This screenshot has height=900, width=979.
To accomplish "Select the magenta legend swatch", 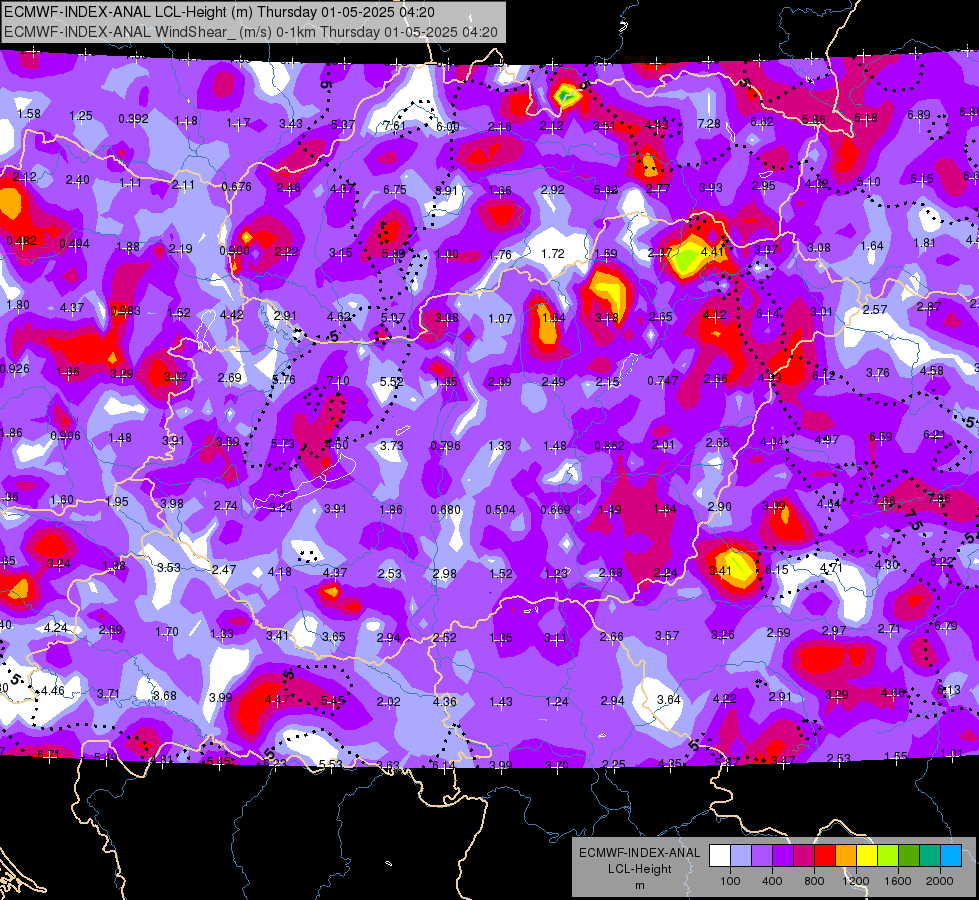I will (804, 856).
